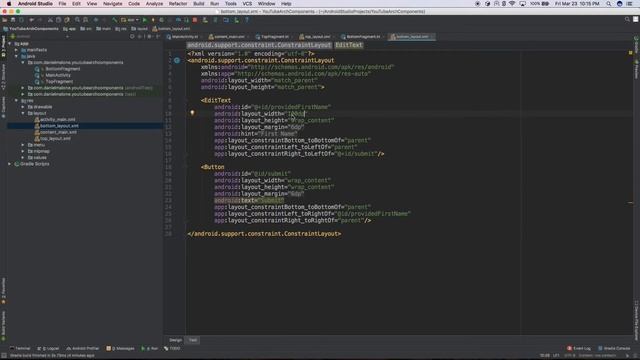640x360 pixels.
Task: Open the Messages tool window
Action: pos(120,348)
